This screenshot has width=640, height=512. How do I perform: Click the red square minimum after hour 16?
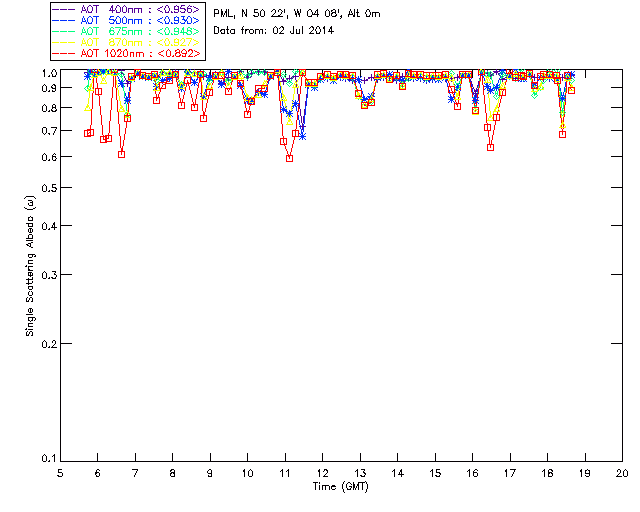point(491,147)
